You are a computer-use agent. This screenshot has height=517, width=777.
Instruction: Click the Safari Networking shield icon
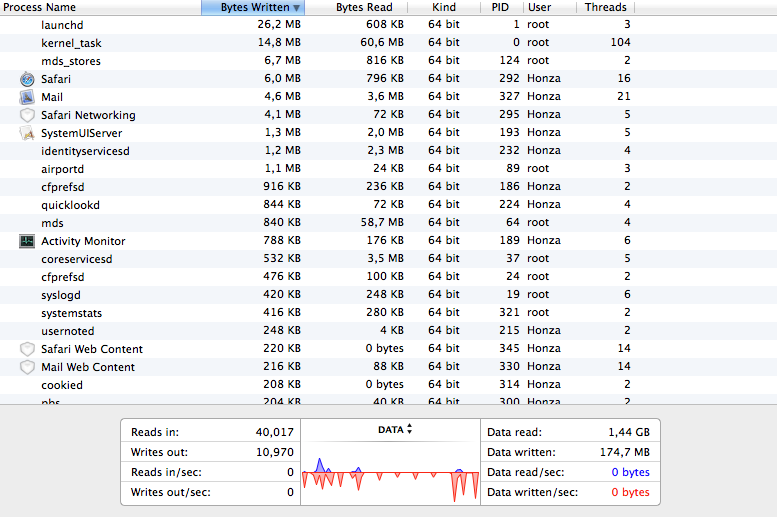(x=27, y=115)
